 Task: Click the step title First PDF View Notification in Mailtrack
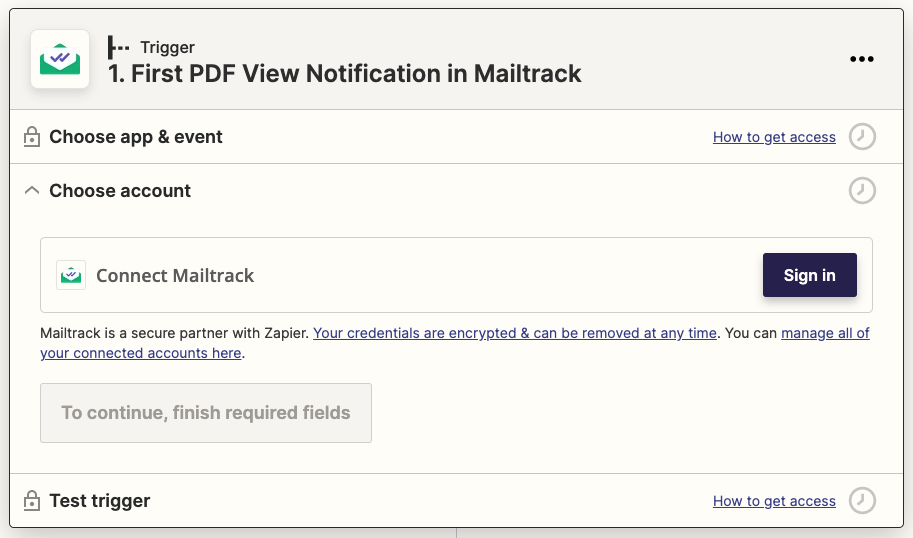pos(345,74)
